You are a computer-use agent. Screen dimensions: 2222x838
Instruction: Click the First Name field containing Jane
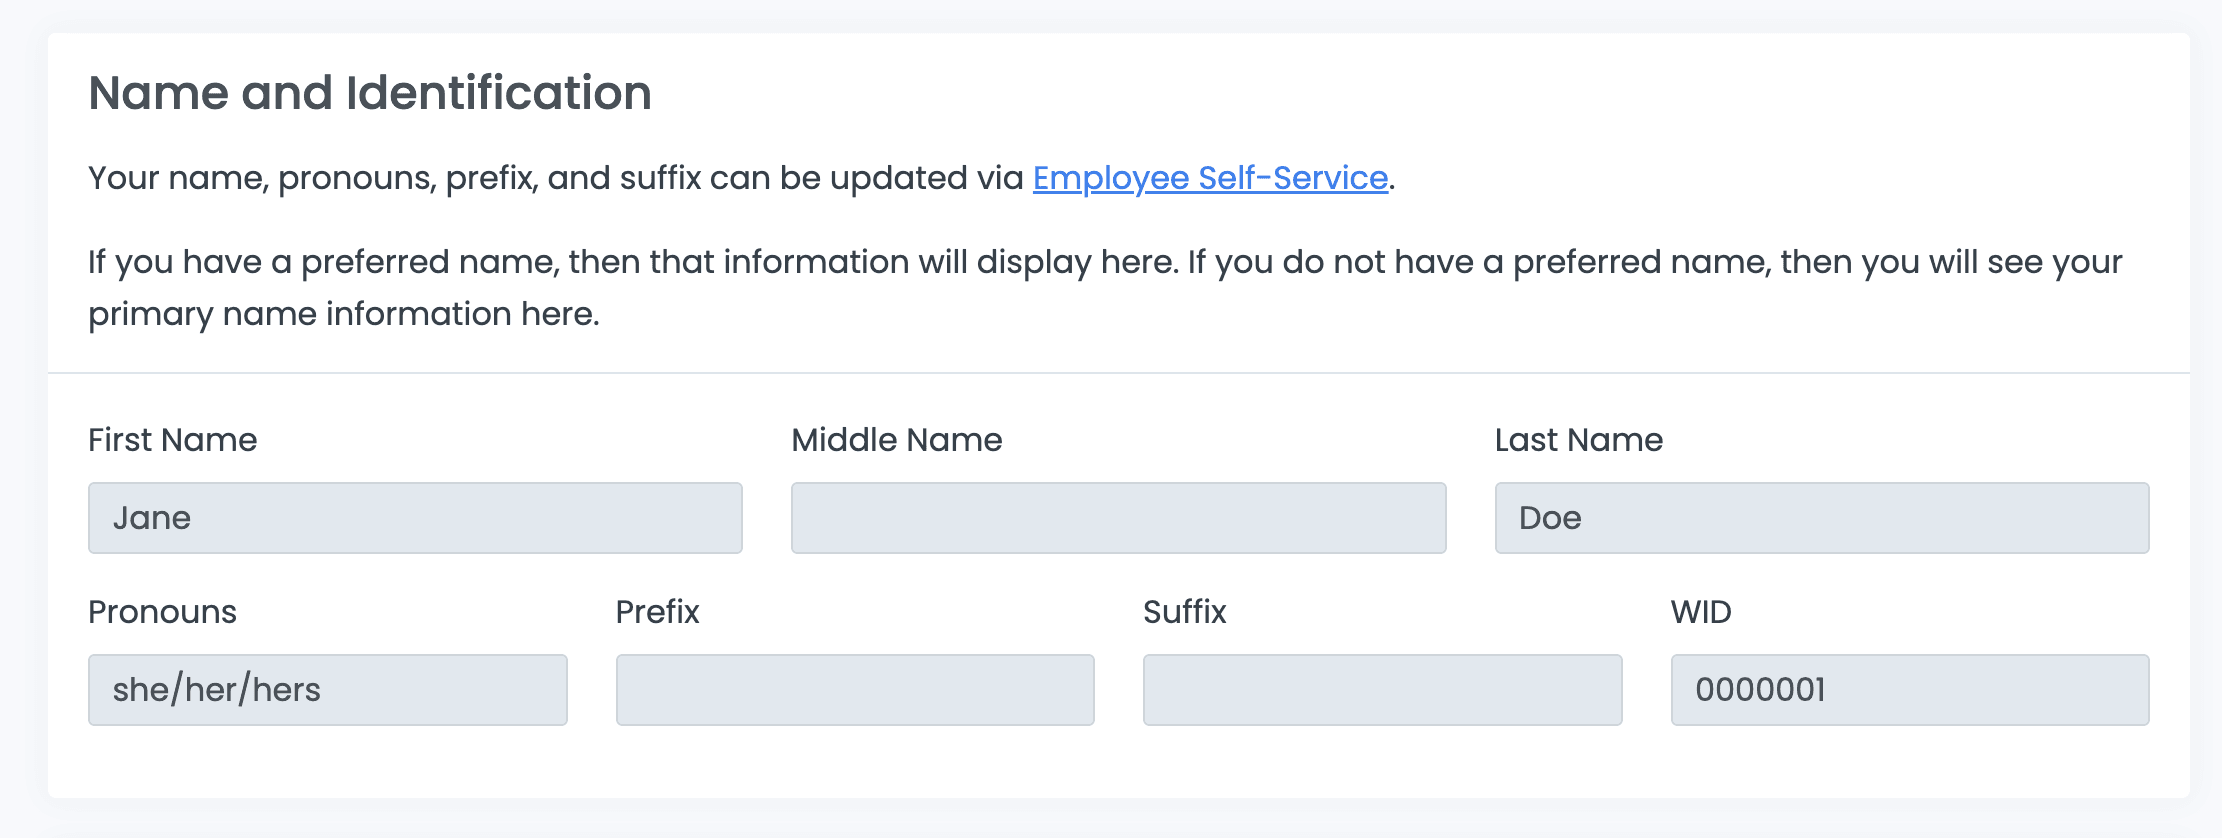tap(415, 518)
